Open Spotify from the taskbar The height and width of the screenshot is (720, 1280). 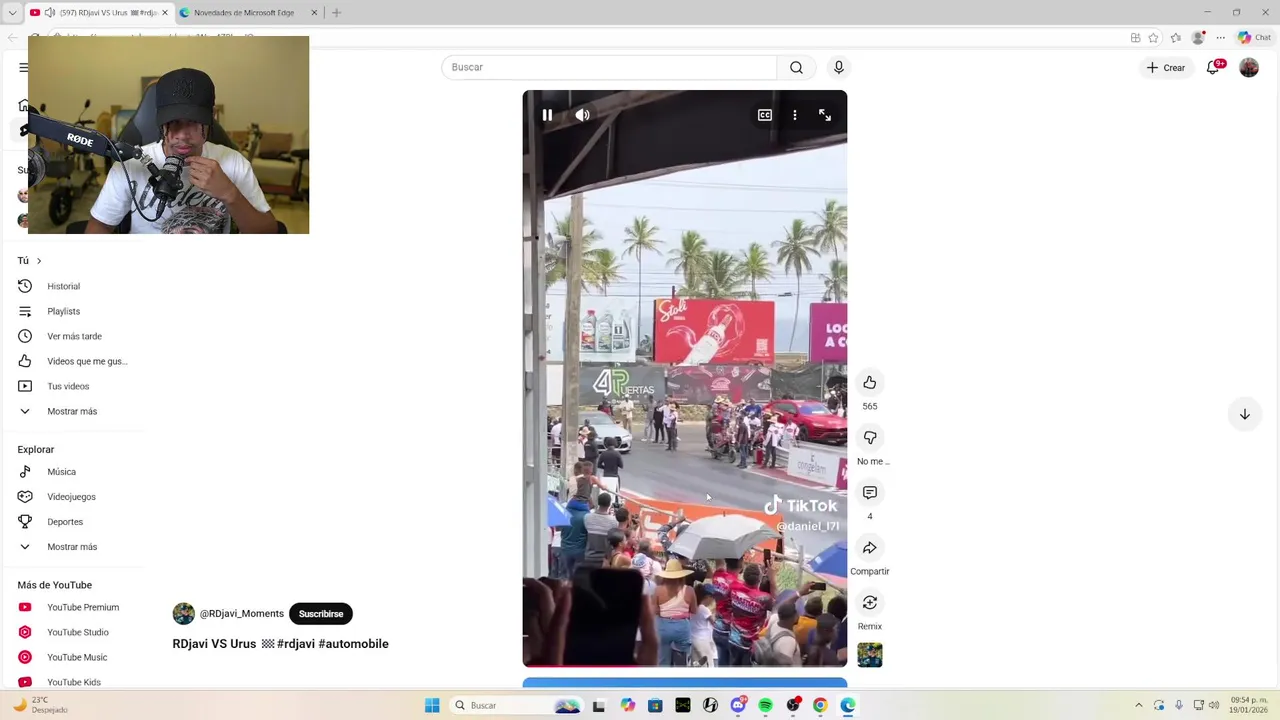[x=765, y=706]
